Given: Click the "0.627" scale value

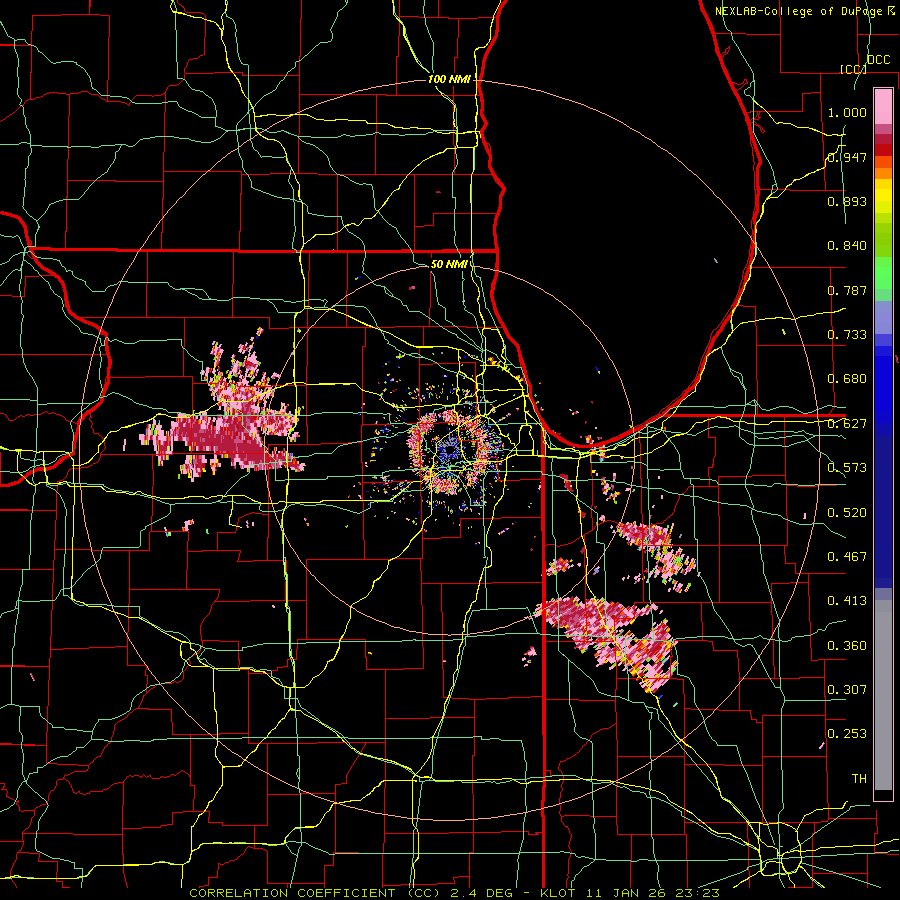Looking at the screenshot, I should click(x=847, y=424).
